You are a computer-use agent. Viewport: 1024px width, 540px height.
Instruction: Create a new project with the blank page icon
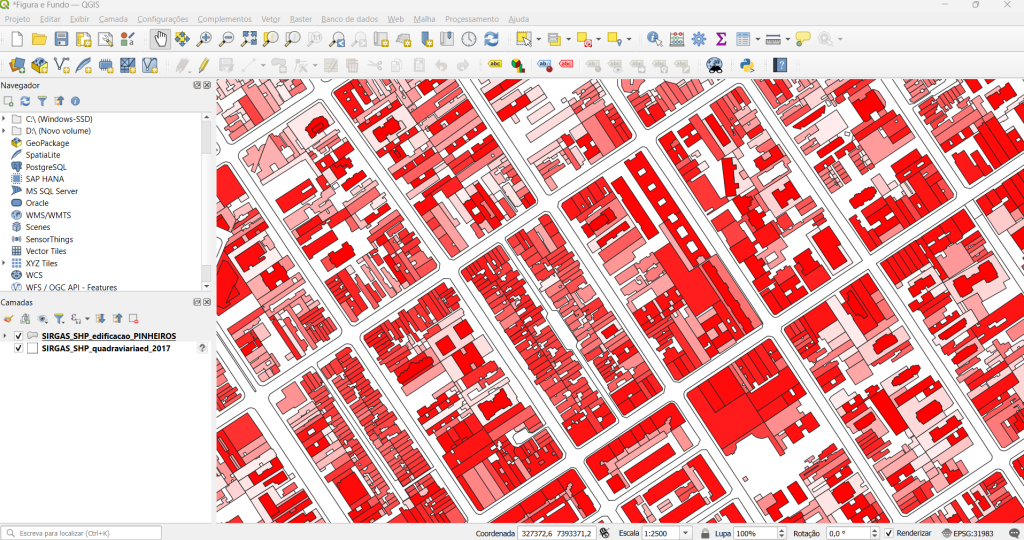[17, 39]
